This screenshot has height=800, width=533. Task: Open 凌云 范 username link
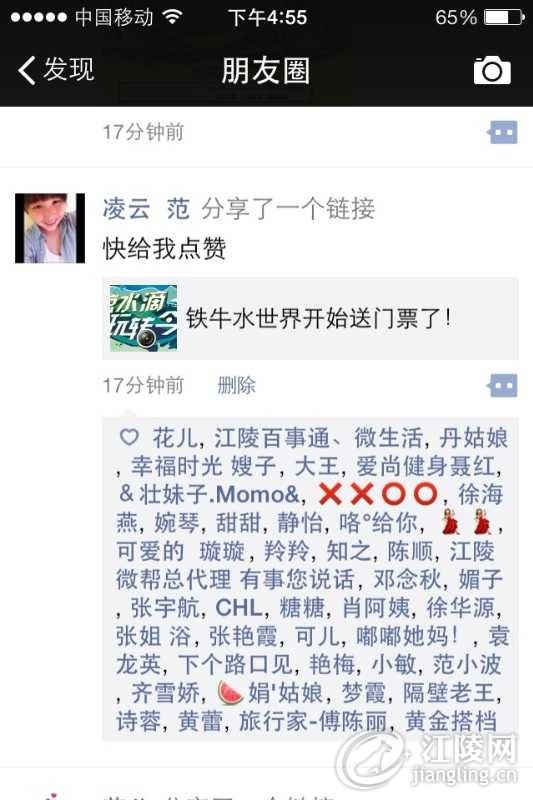tap(146, 209)
